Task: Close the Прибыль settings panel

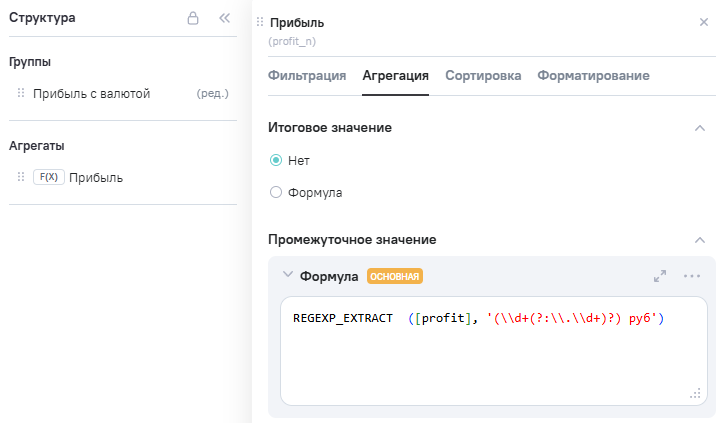Action: pos(704,21)
